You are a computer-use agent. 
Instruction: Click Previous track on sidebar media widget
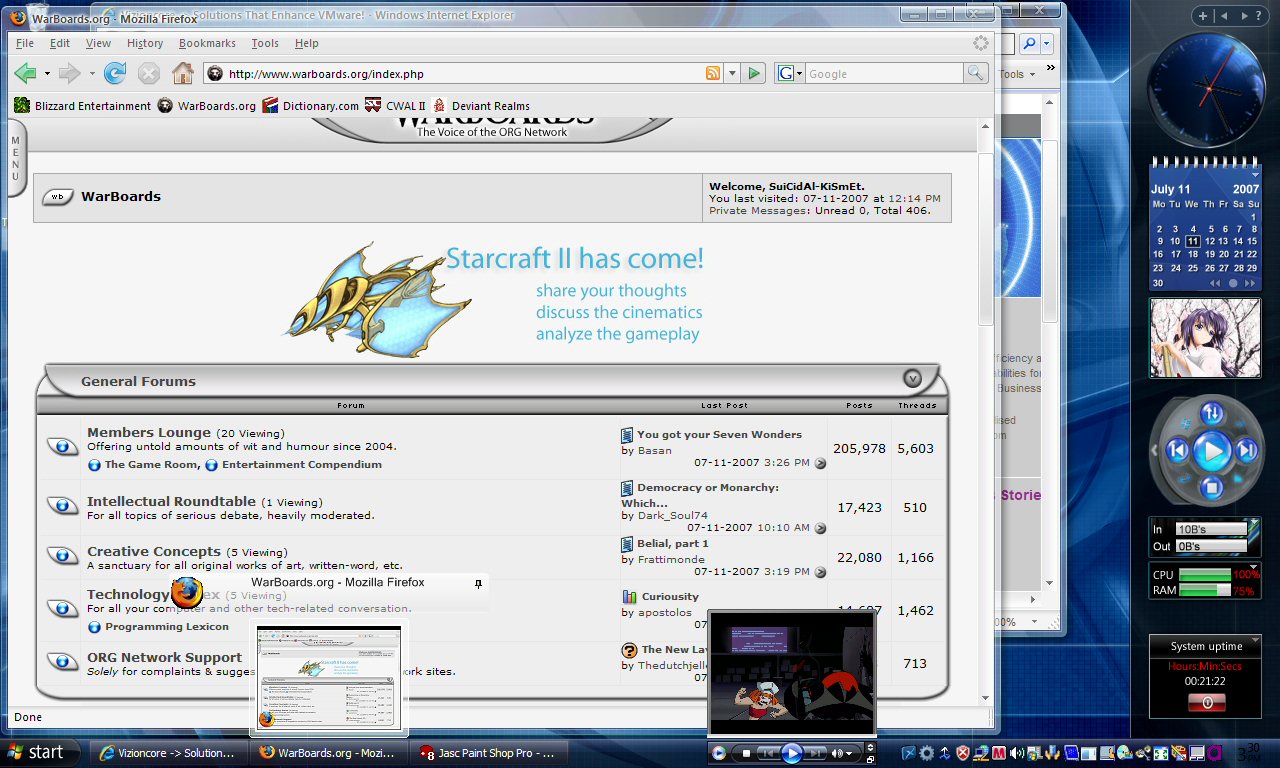(1177, 451)
